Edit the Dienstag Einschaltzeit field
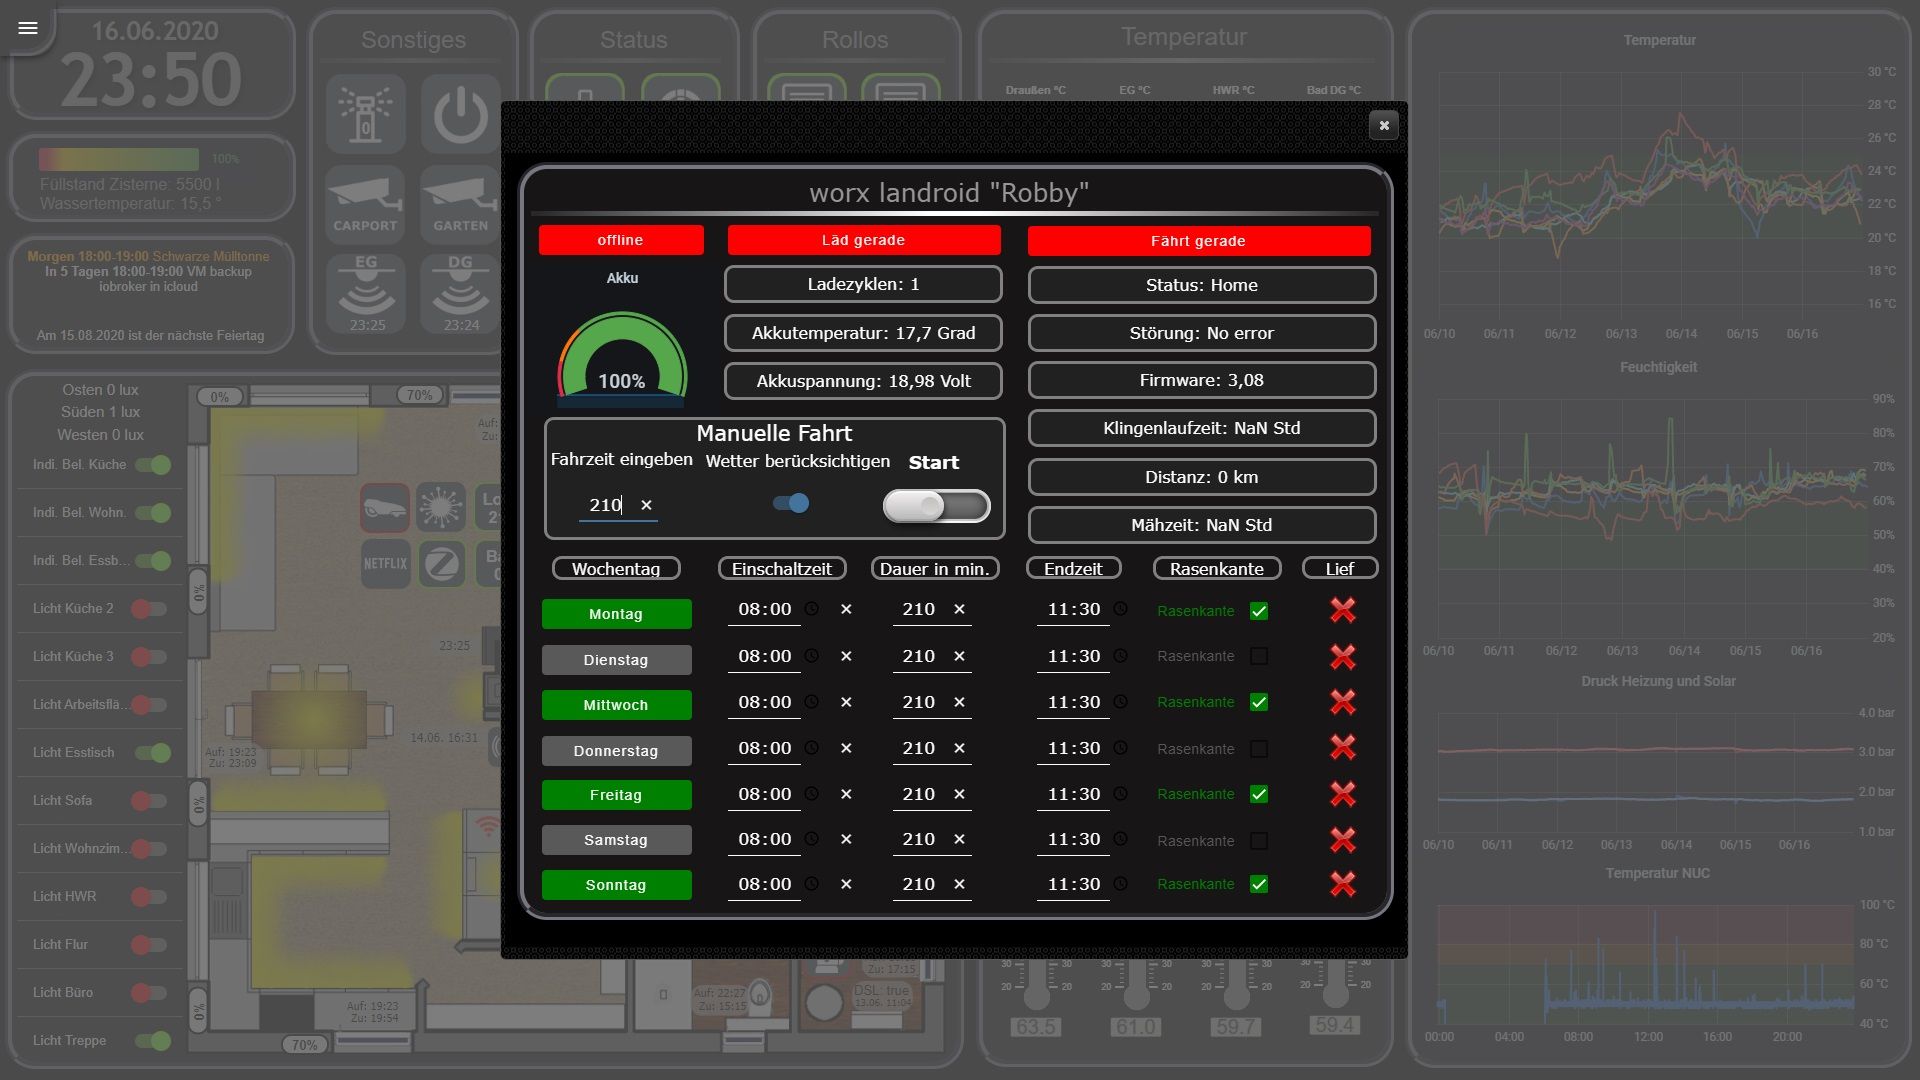Image resolution: width=1920 pixels, height=1080 pixels. 765,656
